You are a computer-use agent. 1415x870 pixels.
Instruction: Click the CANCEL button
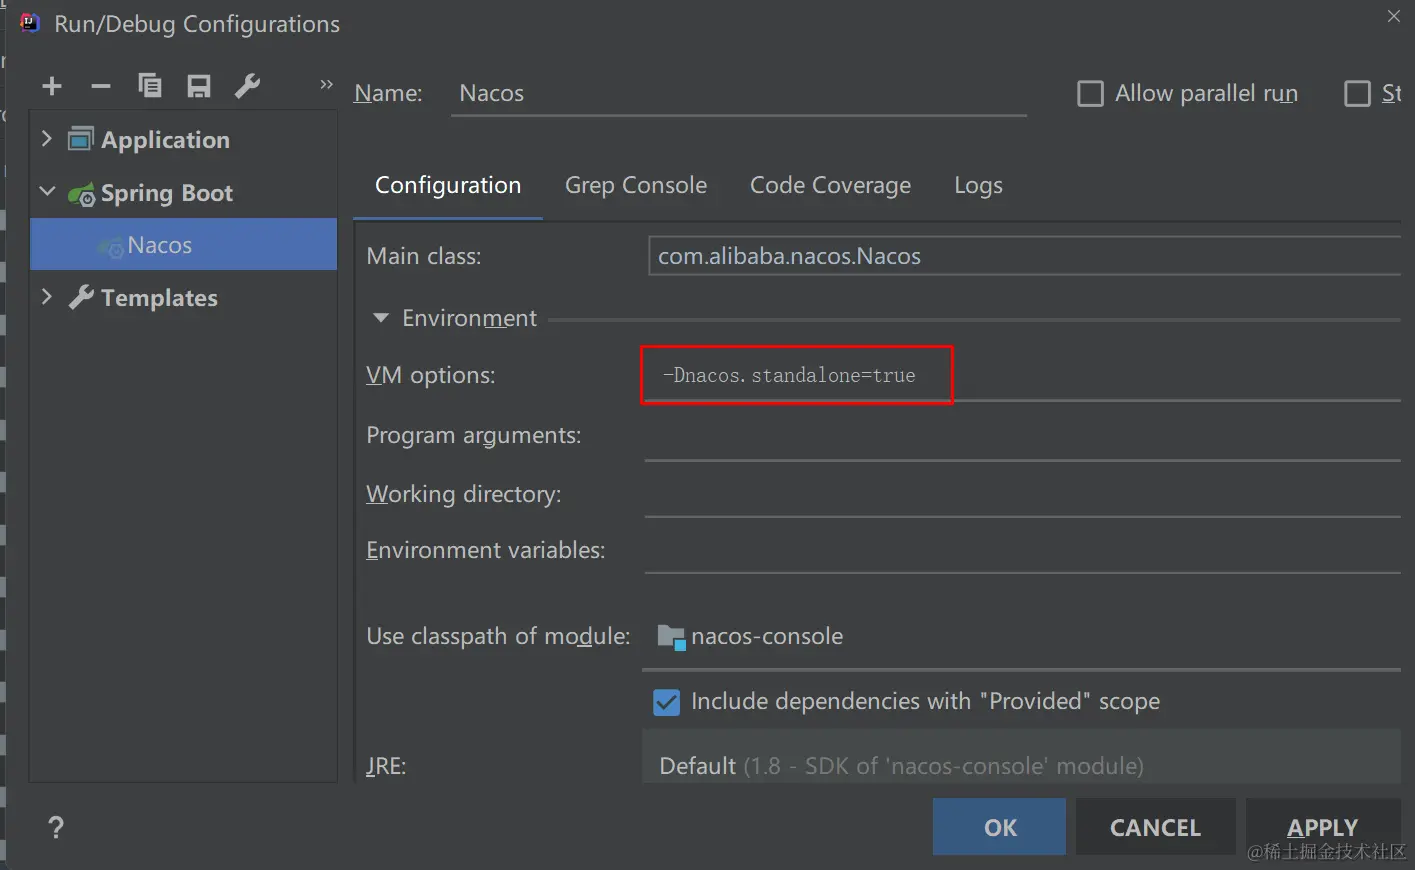1155,827
